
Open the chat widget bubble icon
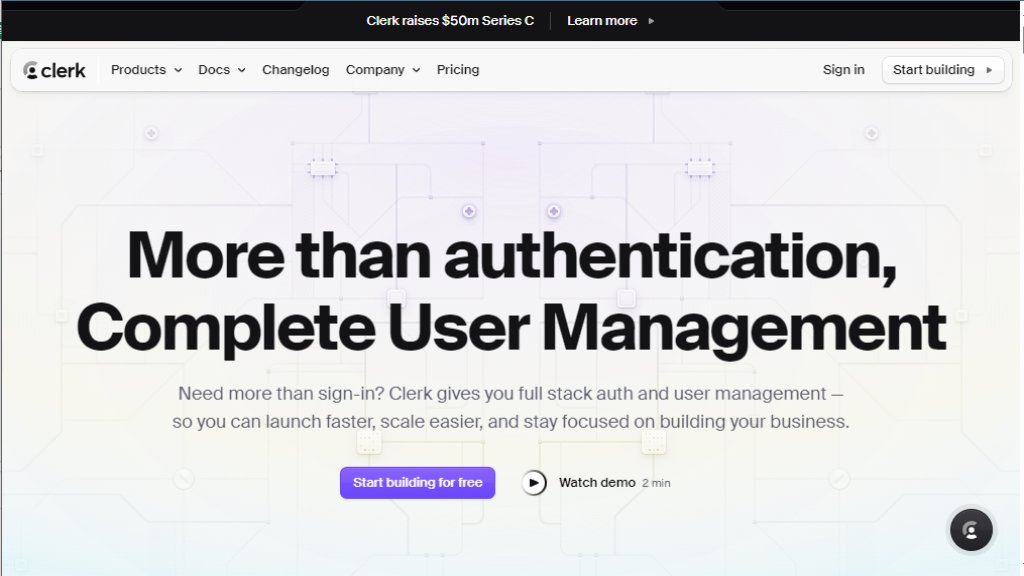(x=970, y=530)
